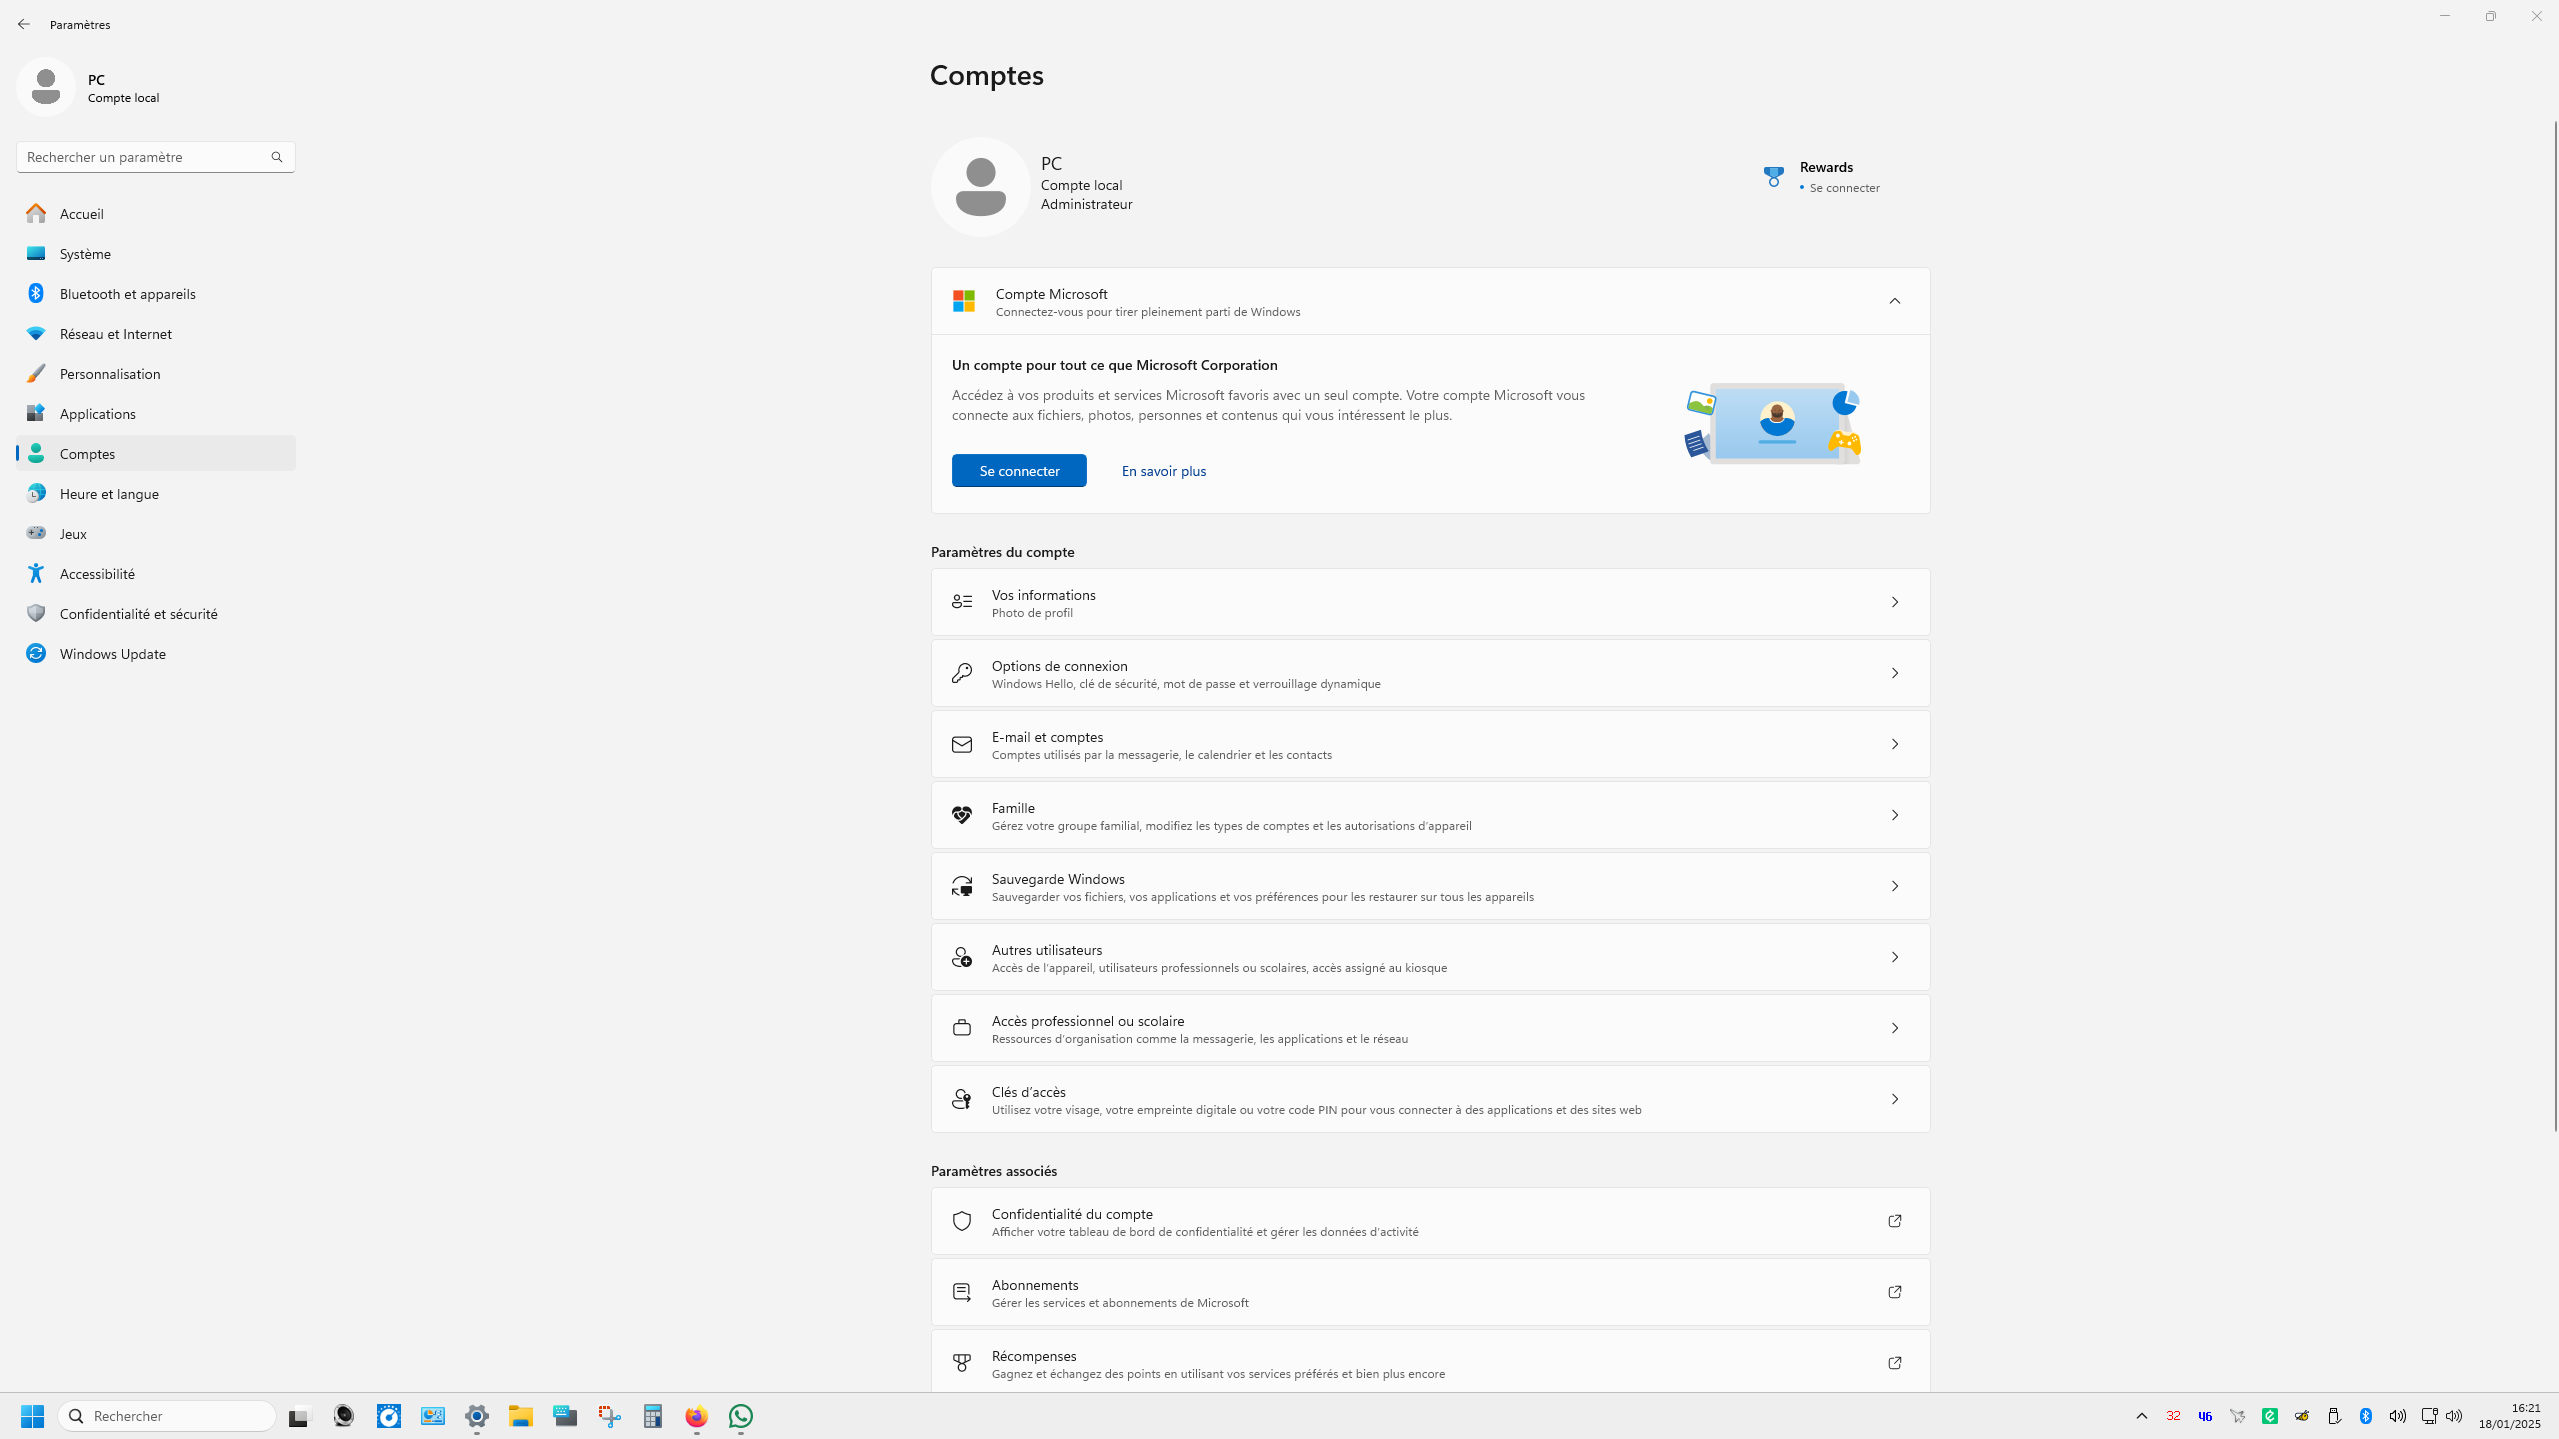Open external link for Abonnements
This screenshot has width=2559, height=1439.
(x=1894, y=1292)
